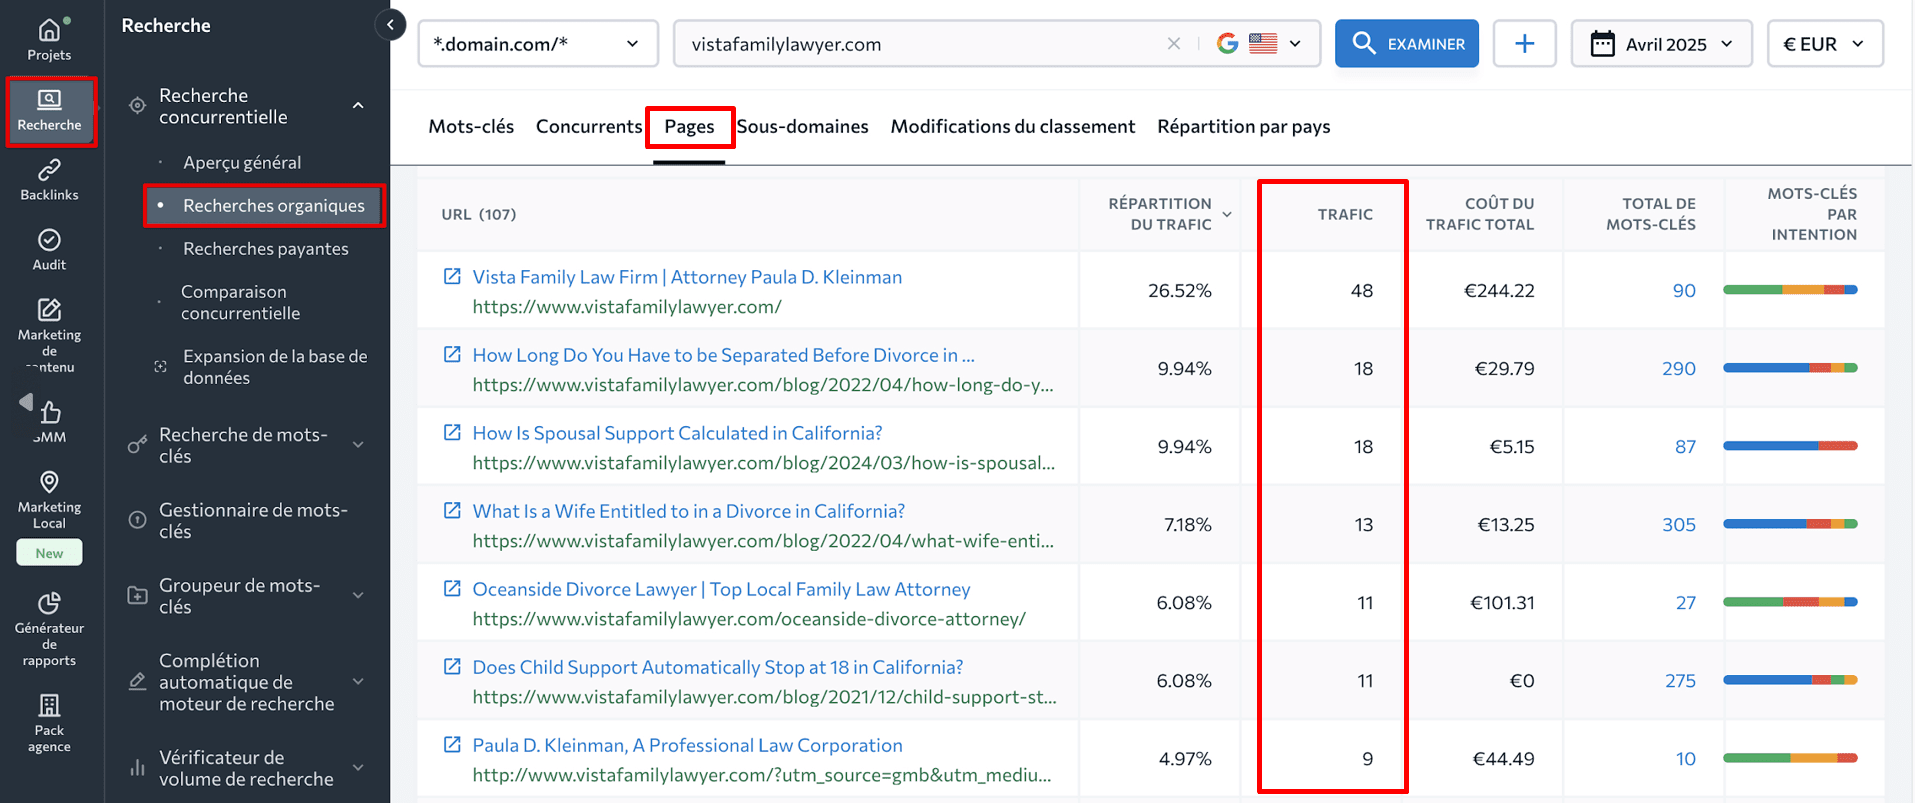Open How Is Spousal Support Calculated link
This screenshot has height=803, width=1915.
[x=677, y=433]
